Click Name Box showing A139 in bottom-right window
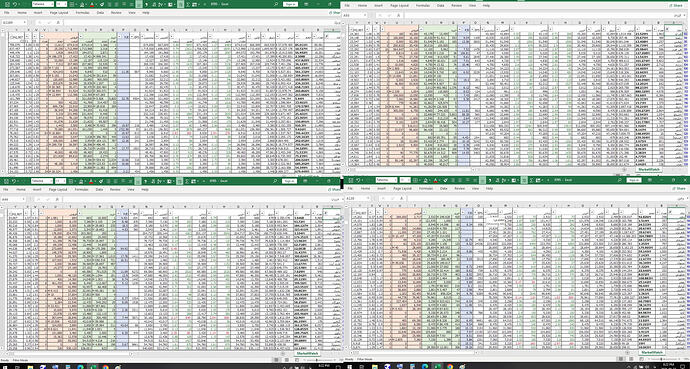The width and height of the screenshot is (690, 369). tap(357, 198)
